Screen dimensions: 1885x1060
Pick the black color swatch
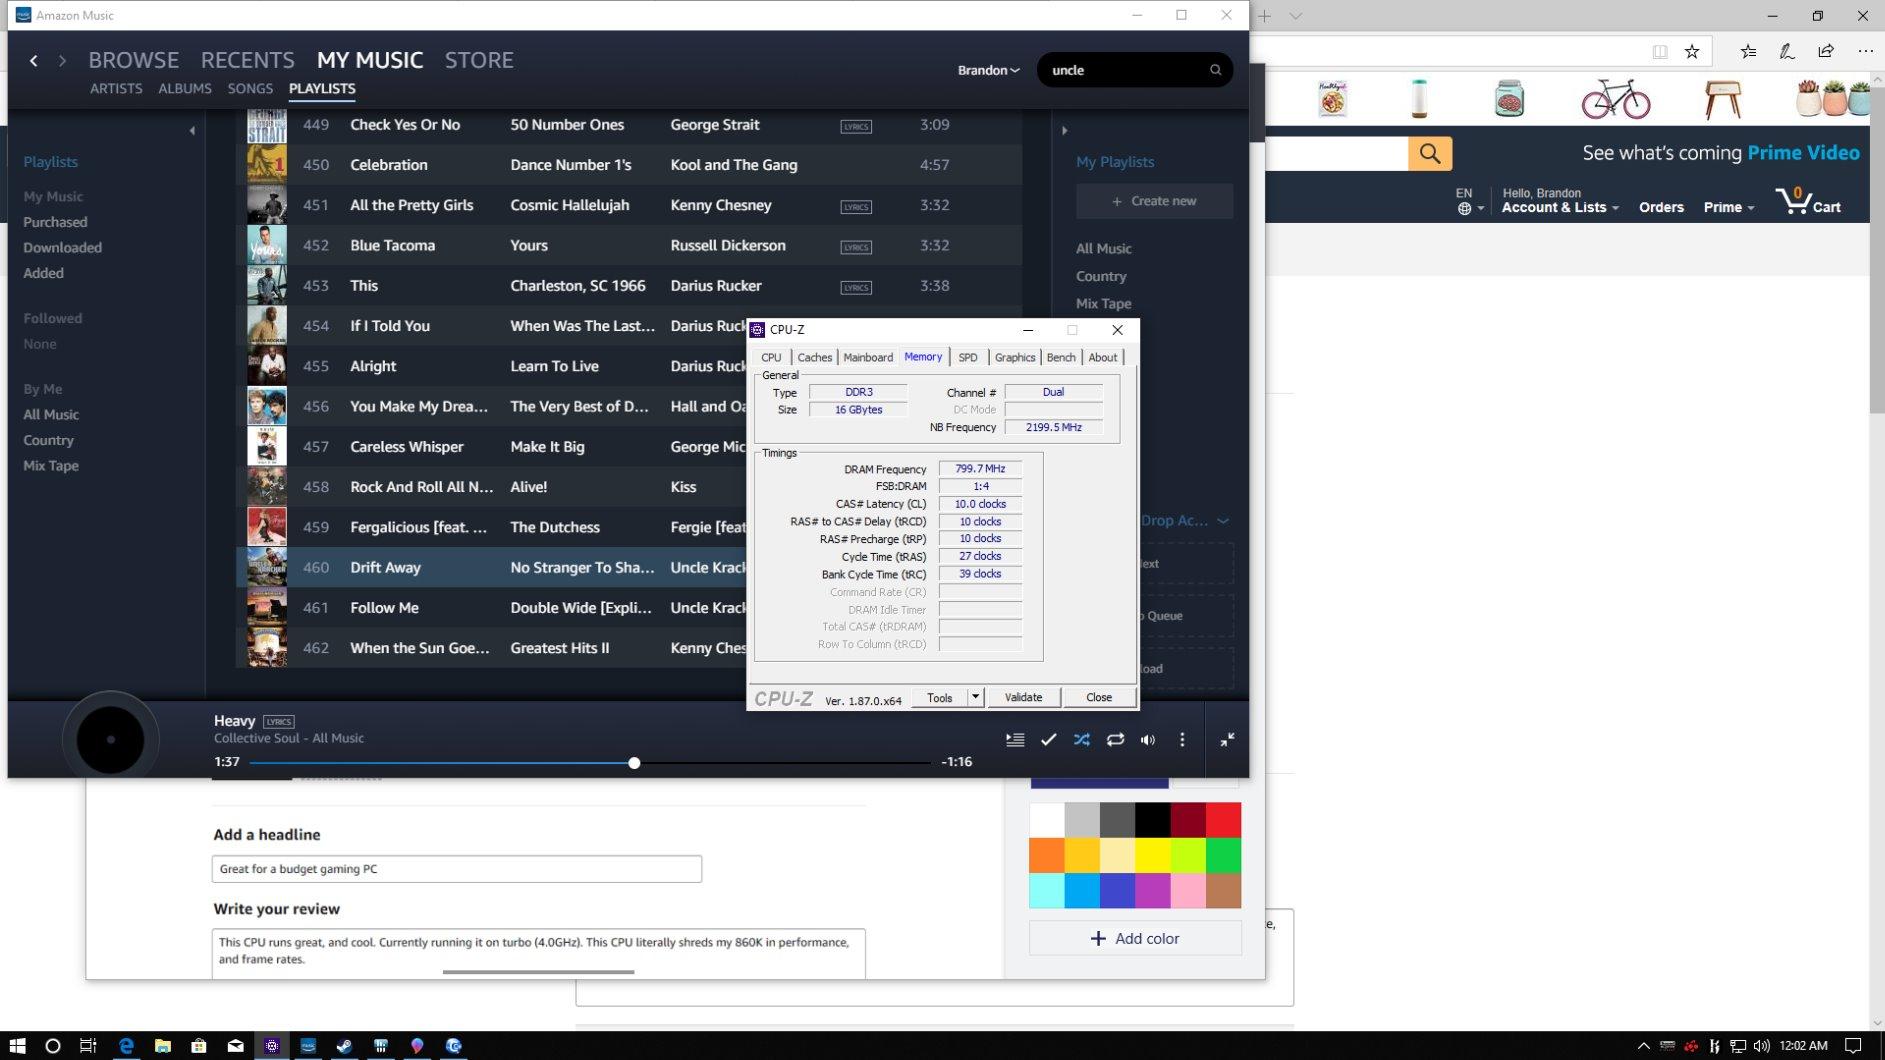1153,820
